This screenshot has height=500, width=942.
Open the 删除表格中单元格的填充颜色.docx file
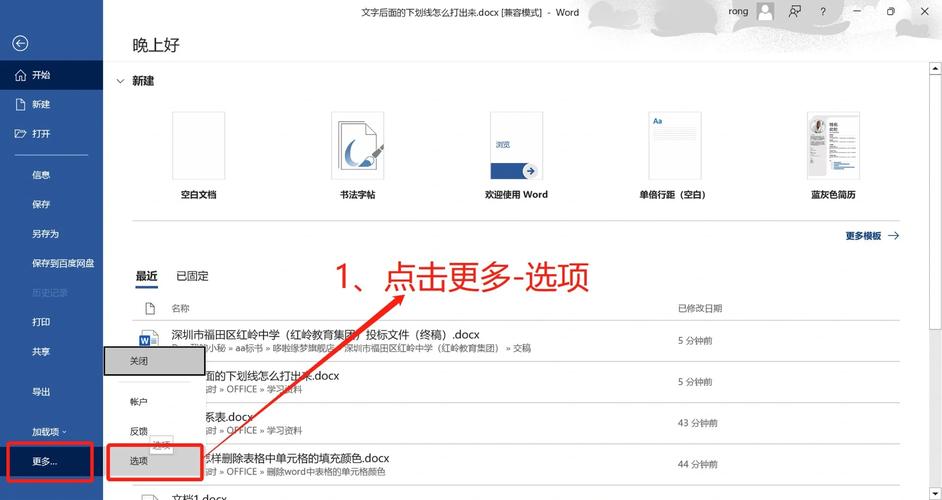point(296,459)
